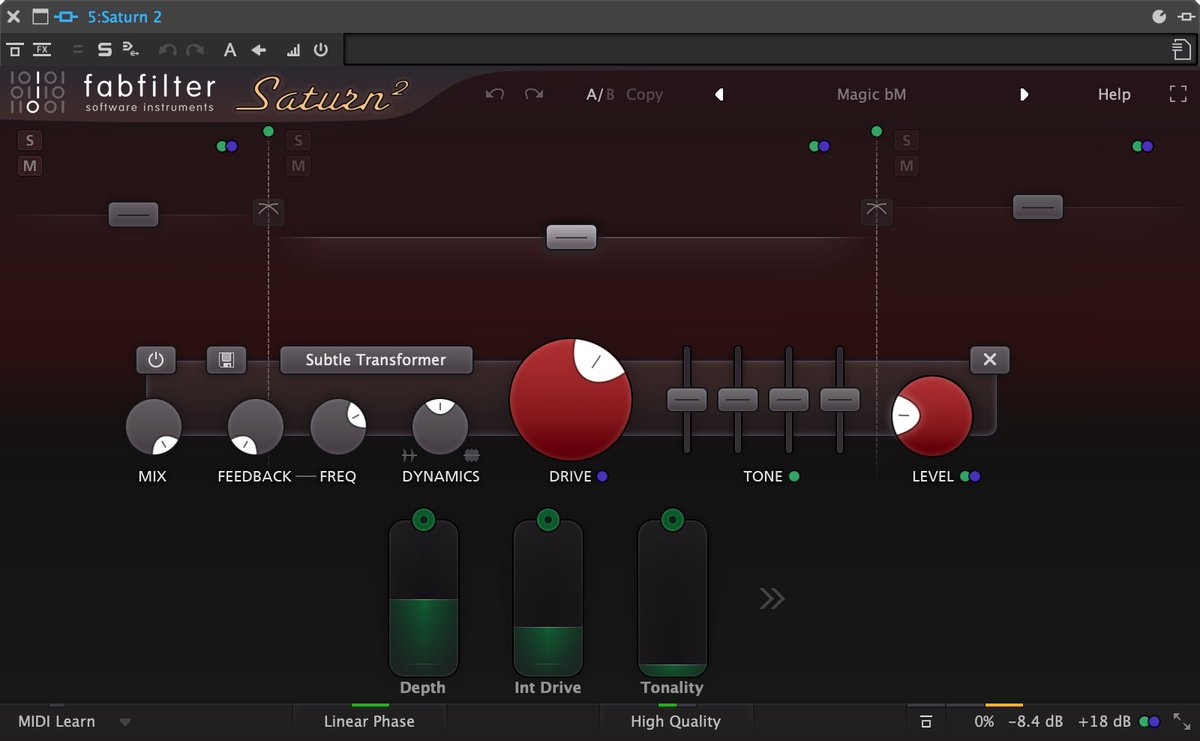The width and height of the screenshot is (1200, 741).
Task: Click the resize interface arrows icon
Action: pos(1182,721)
